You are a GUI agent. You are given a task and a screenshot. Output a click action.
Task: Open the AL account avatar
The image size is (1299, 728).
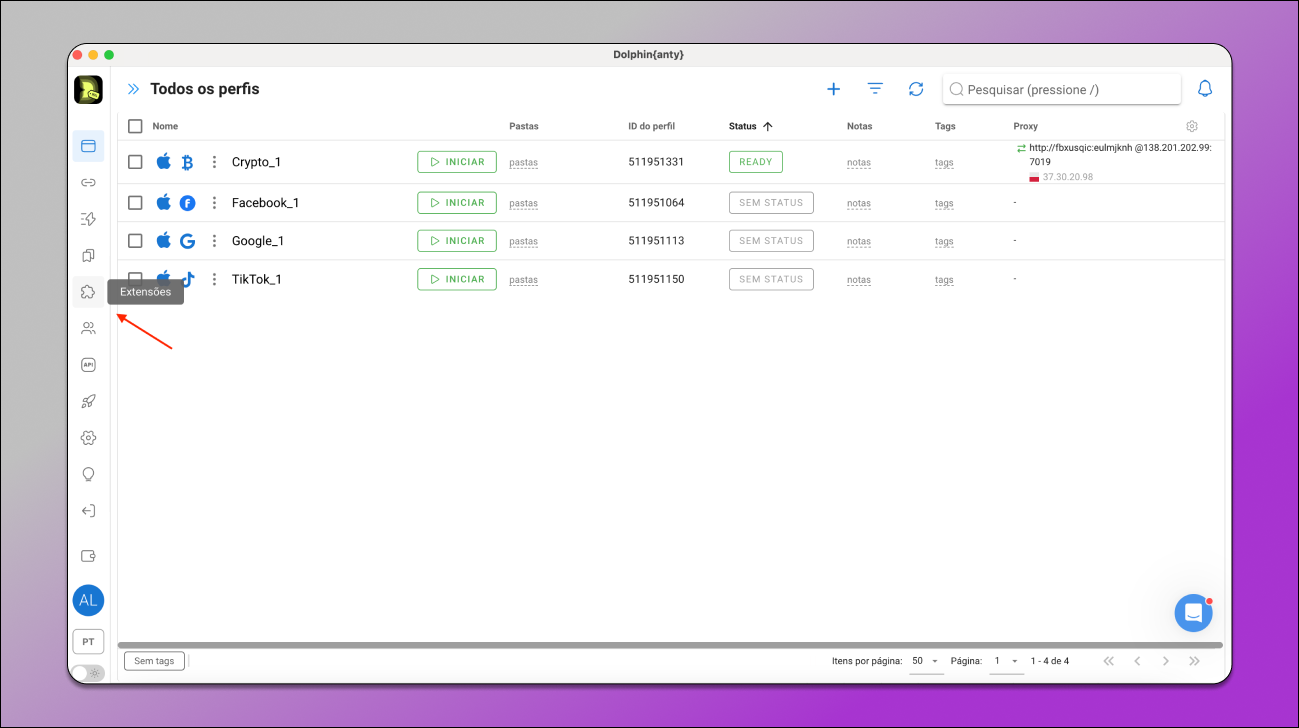[x=88, y=600]
